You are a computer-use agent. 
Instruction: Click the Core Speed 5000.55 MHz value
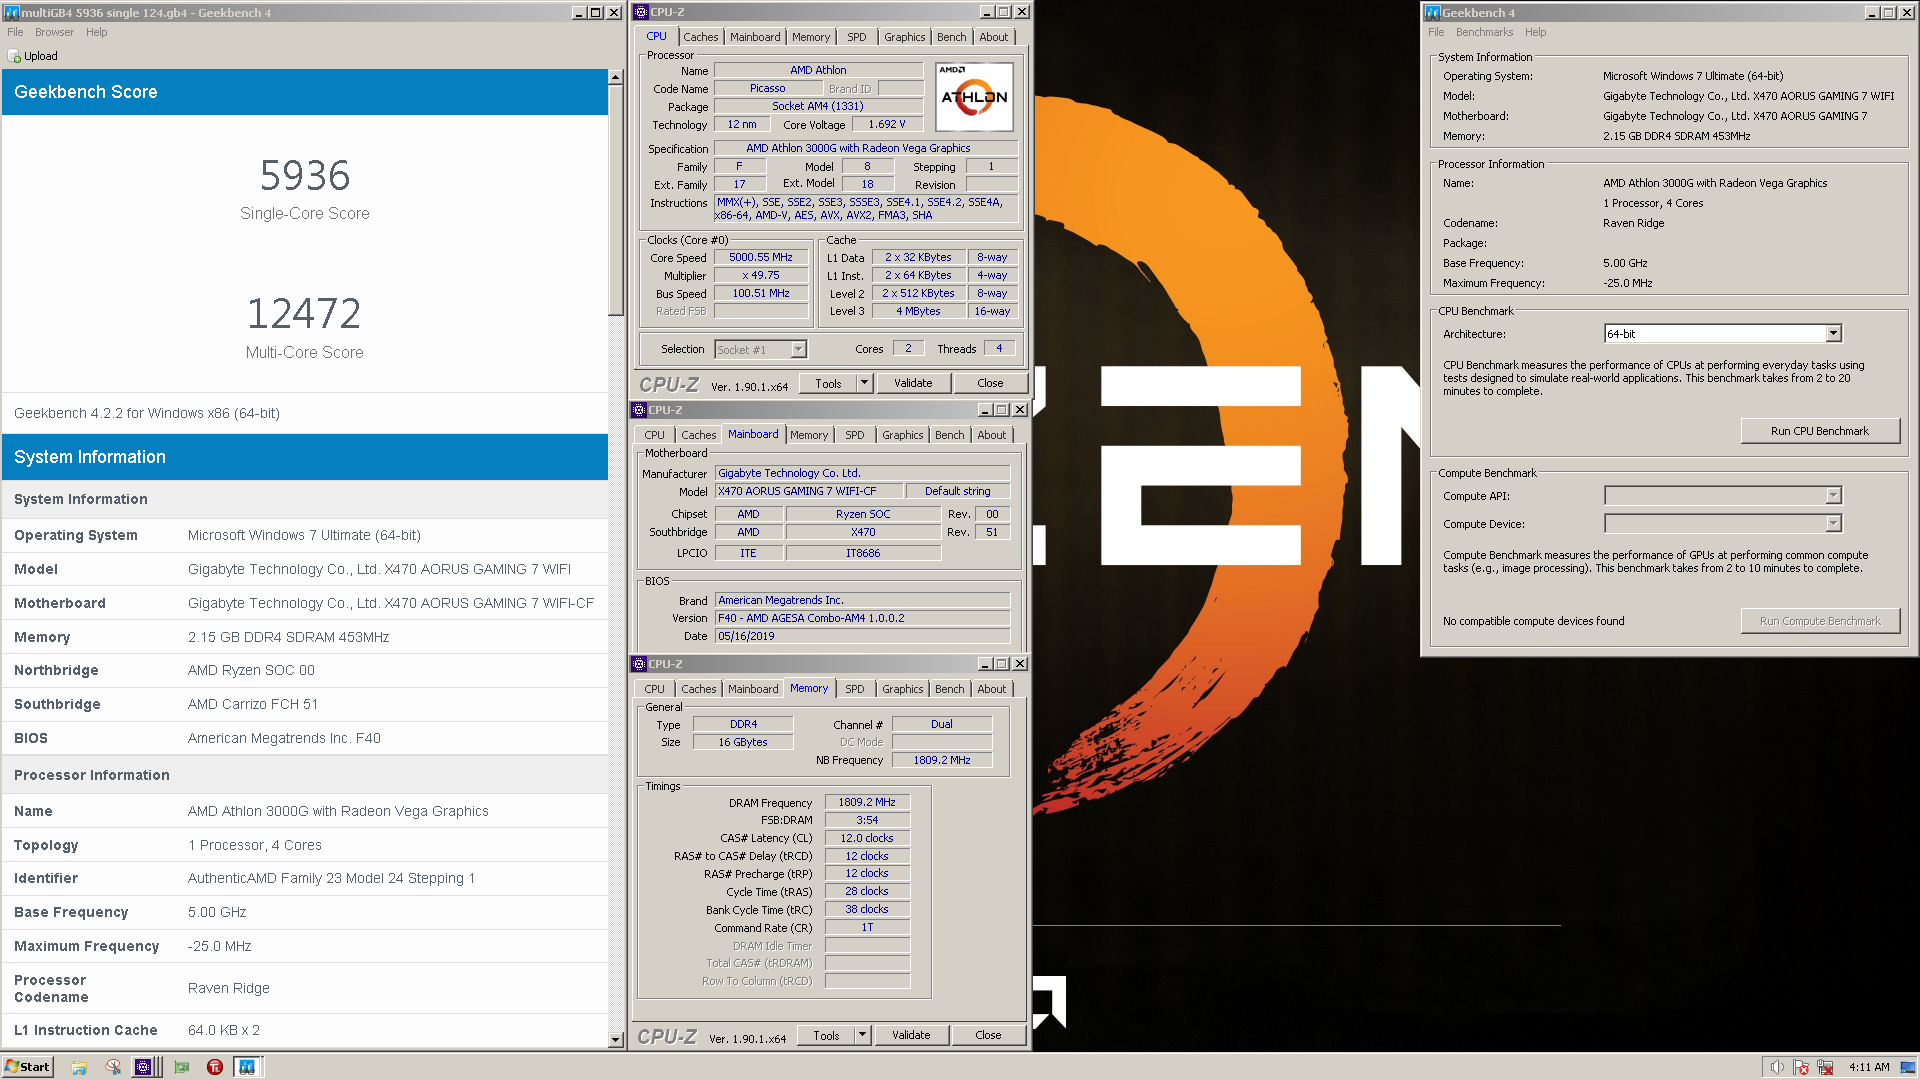pos(761,257)
